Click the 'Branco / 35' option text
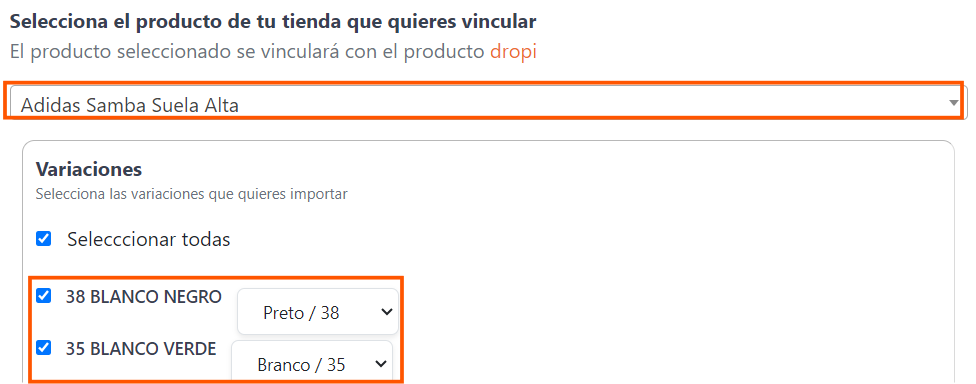 pyautogui.click(x=301, y=365)
